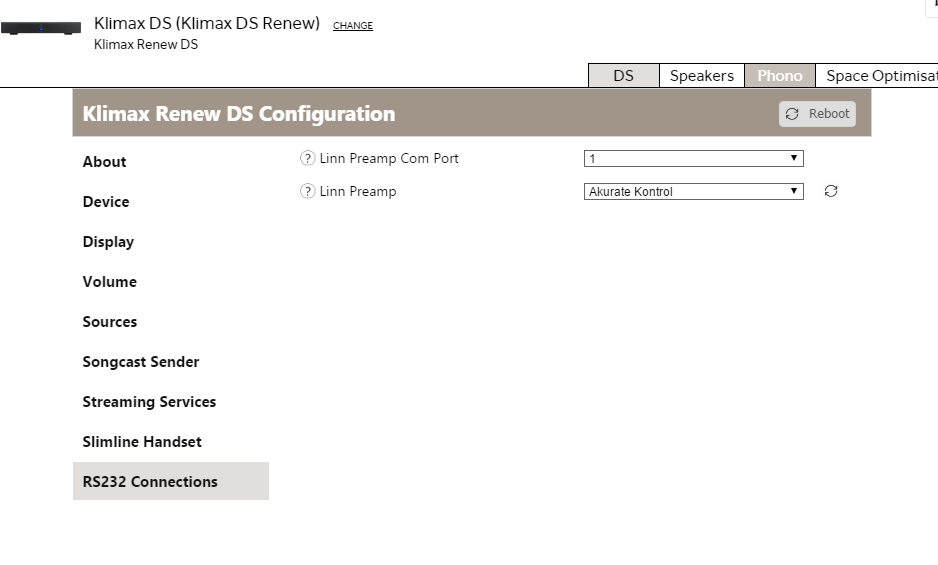Screen dimensions: 938x565
Task: Expand the Linn Preamp model dropdown
Action: click(x=693, y=191)
